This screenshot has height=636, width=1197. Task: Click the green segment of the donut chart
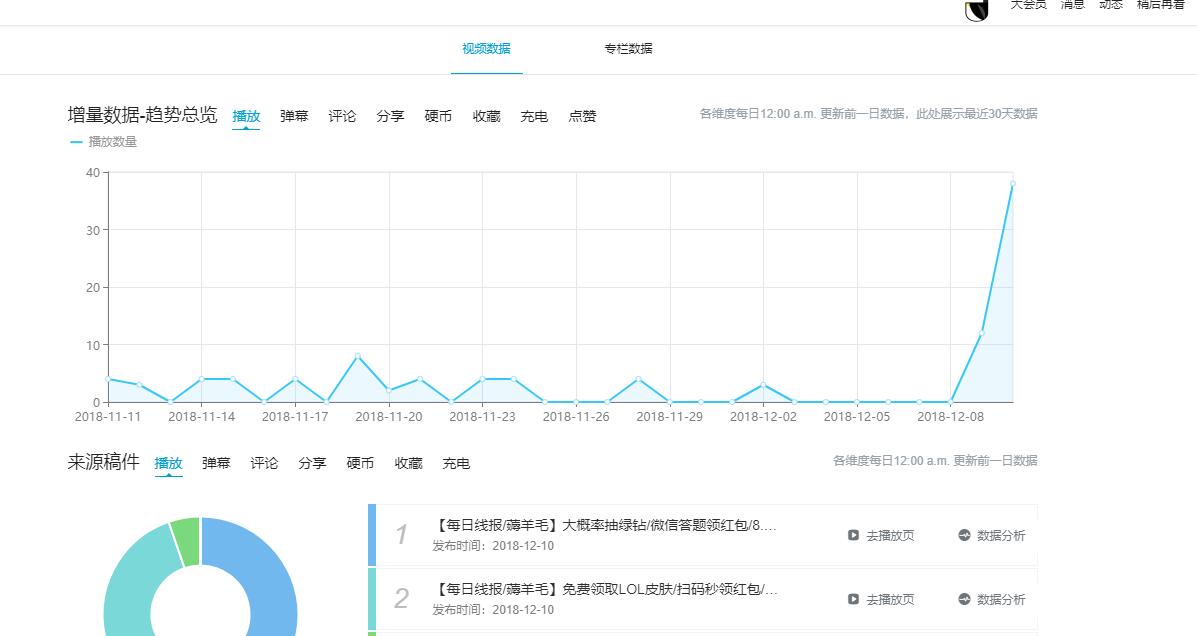pos(186,540)
